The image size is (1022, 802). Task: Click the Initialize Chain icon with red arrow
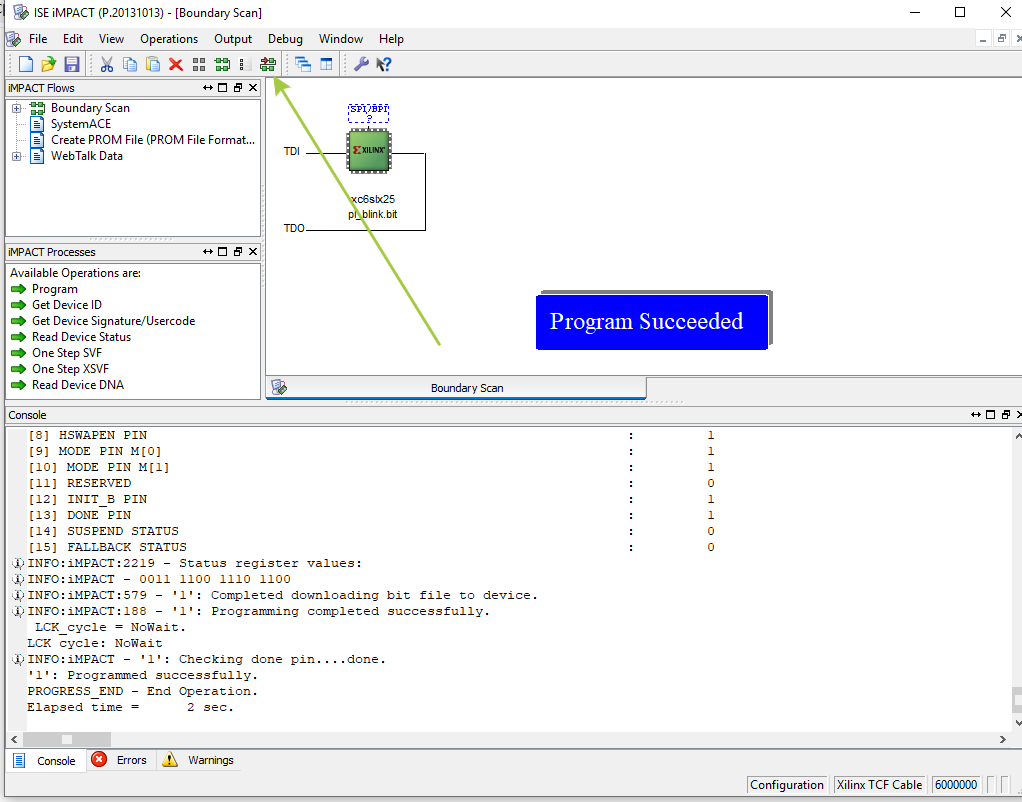(x=268, y=64)
